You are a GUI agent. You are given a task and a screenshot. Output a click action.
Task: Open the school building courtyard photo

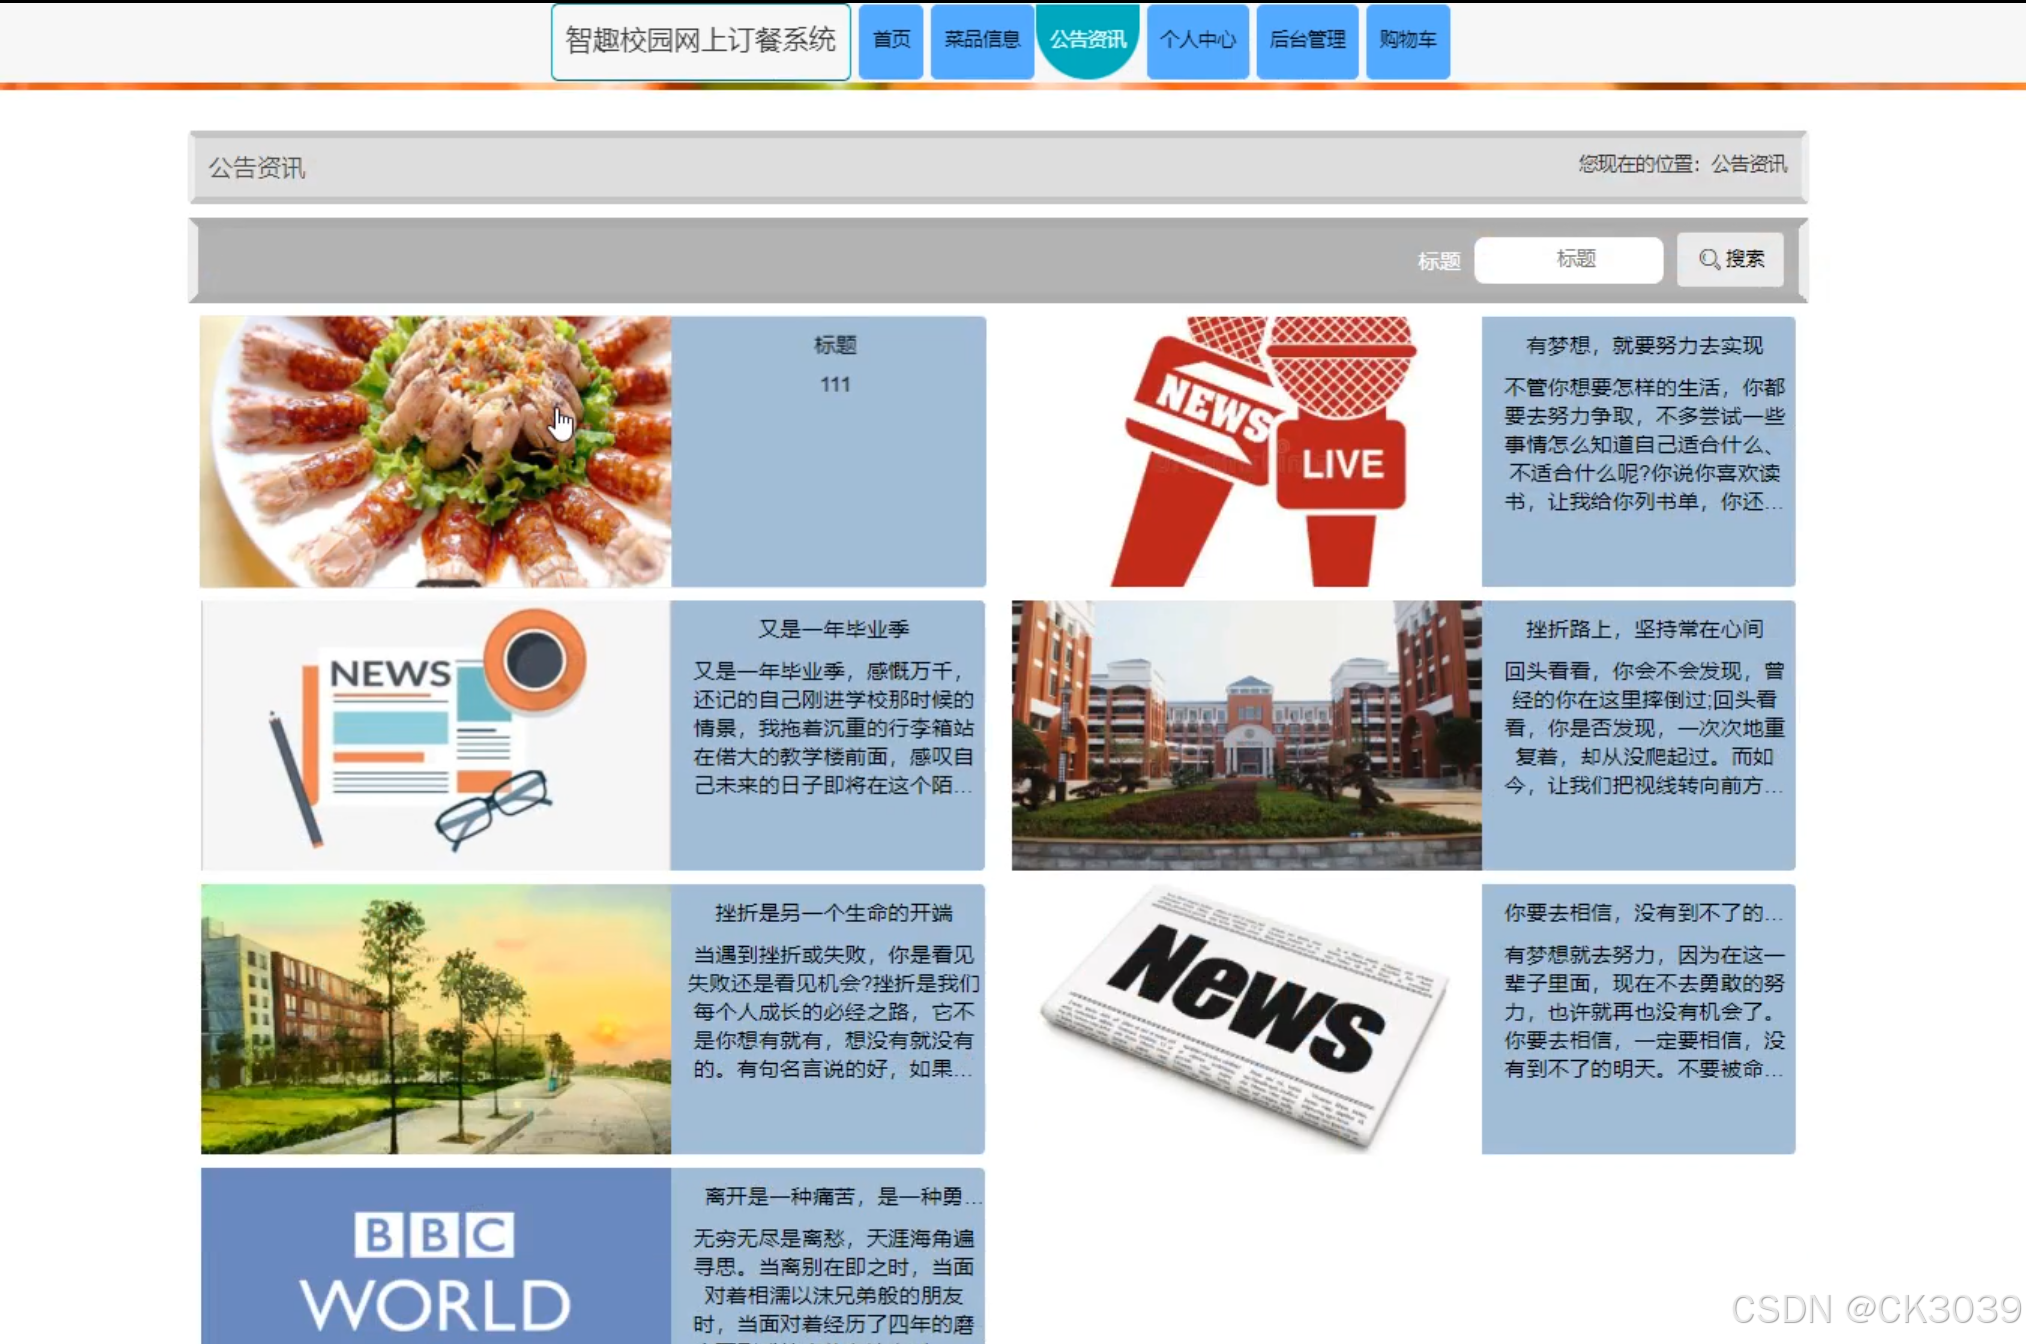(x=1246, y=735)
